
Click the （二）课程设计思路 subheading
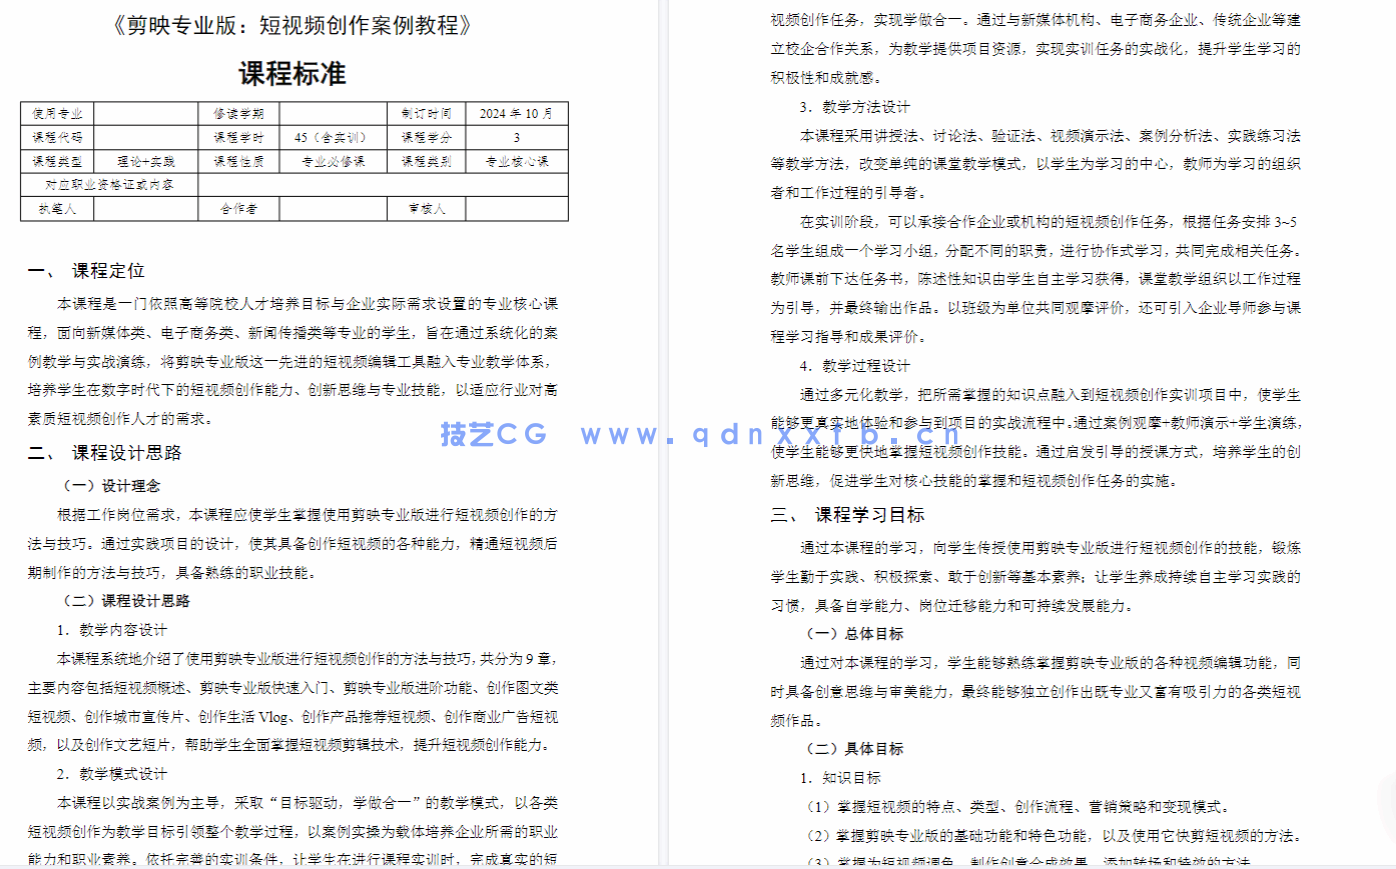(126, 601)
